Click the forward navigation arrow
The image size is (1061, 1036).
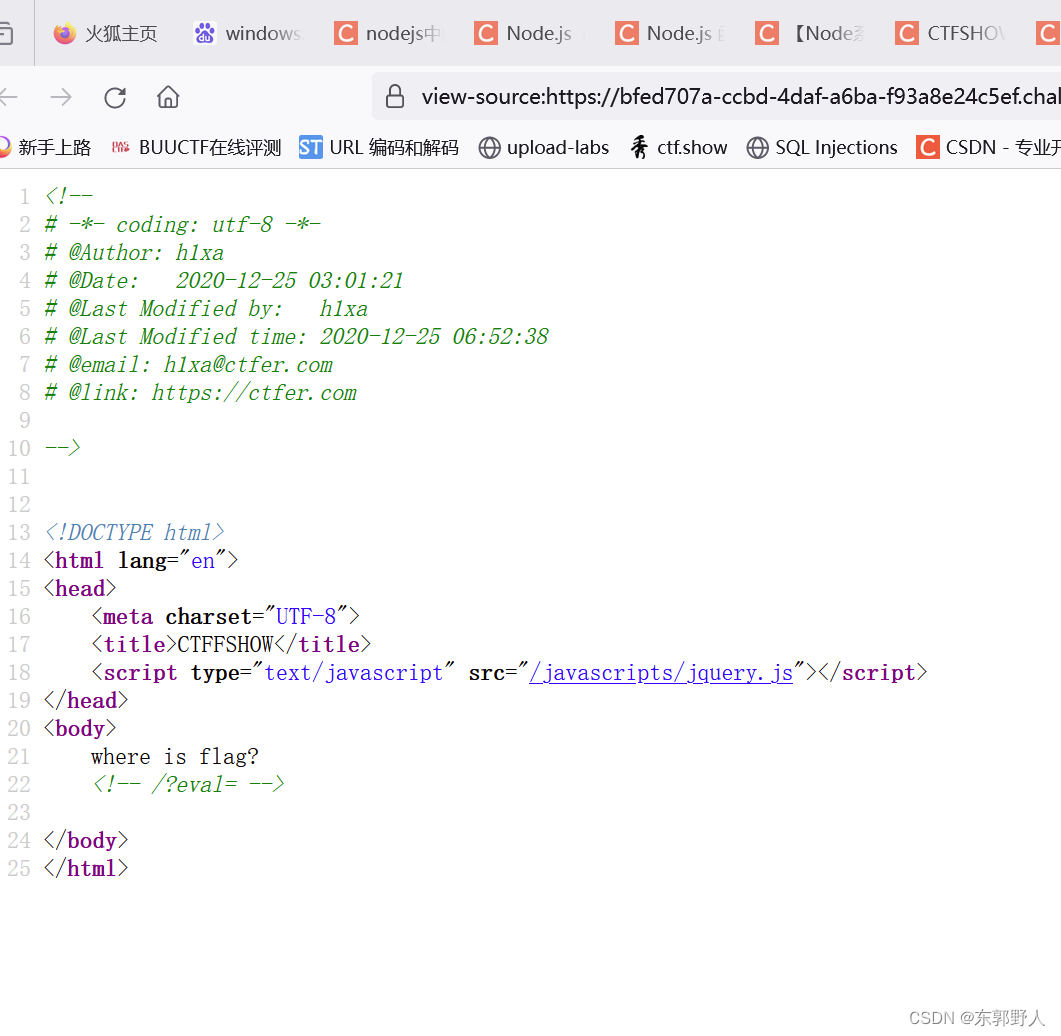60,97
